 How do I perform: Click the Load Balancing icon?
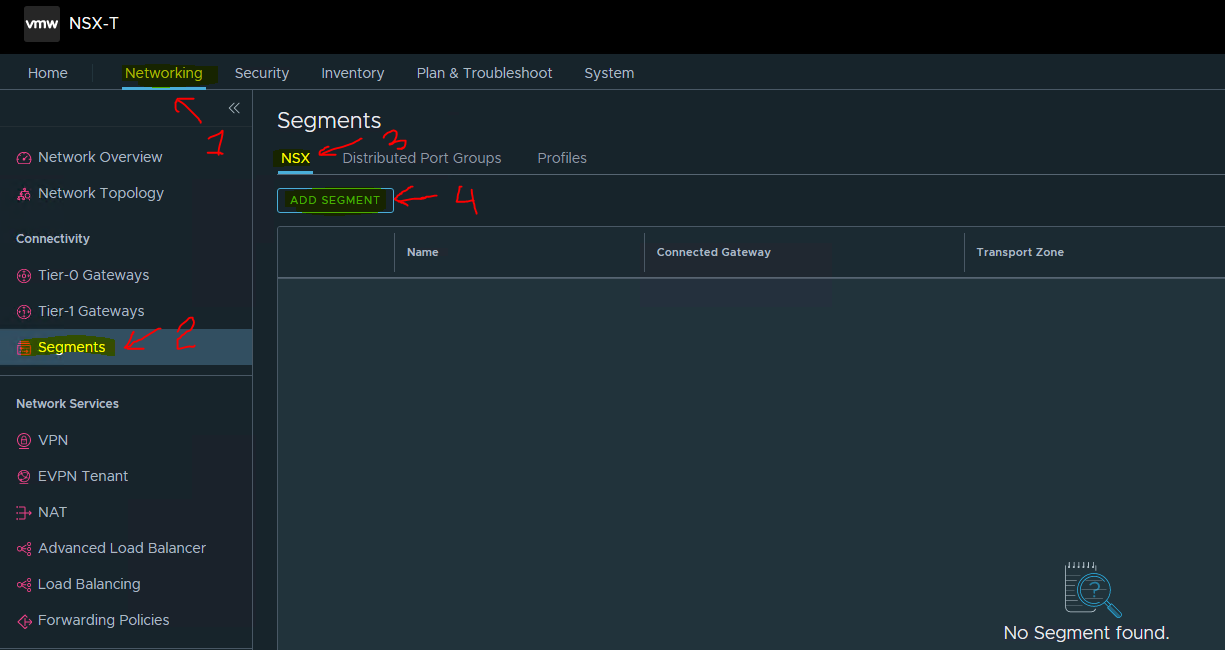pos(24,585)
